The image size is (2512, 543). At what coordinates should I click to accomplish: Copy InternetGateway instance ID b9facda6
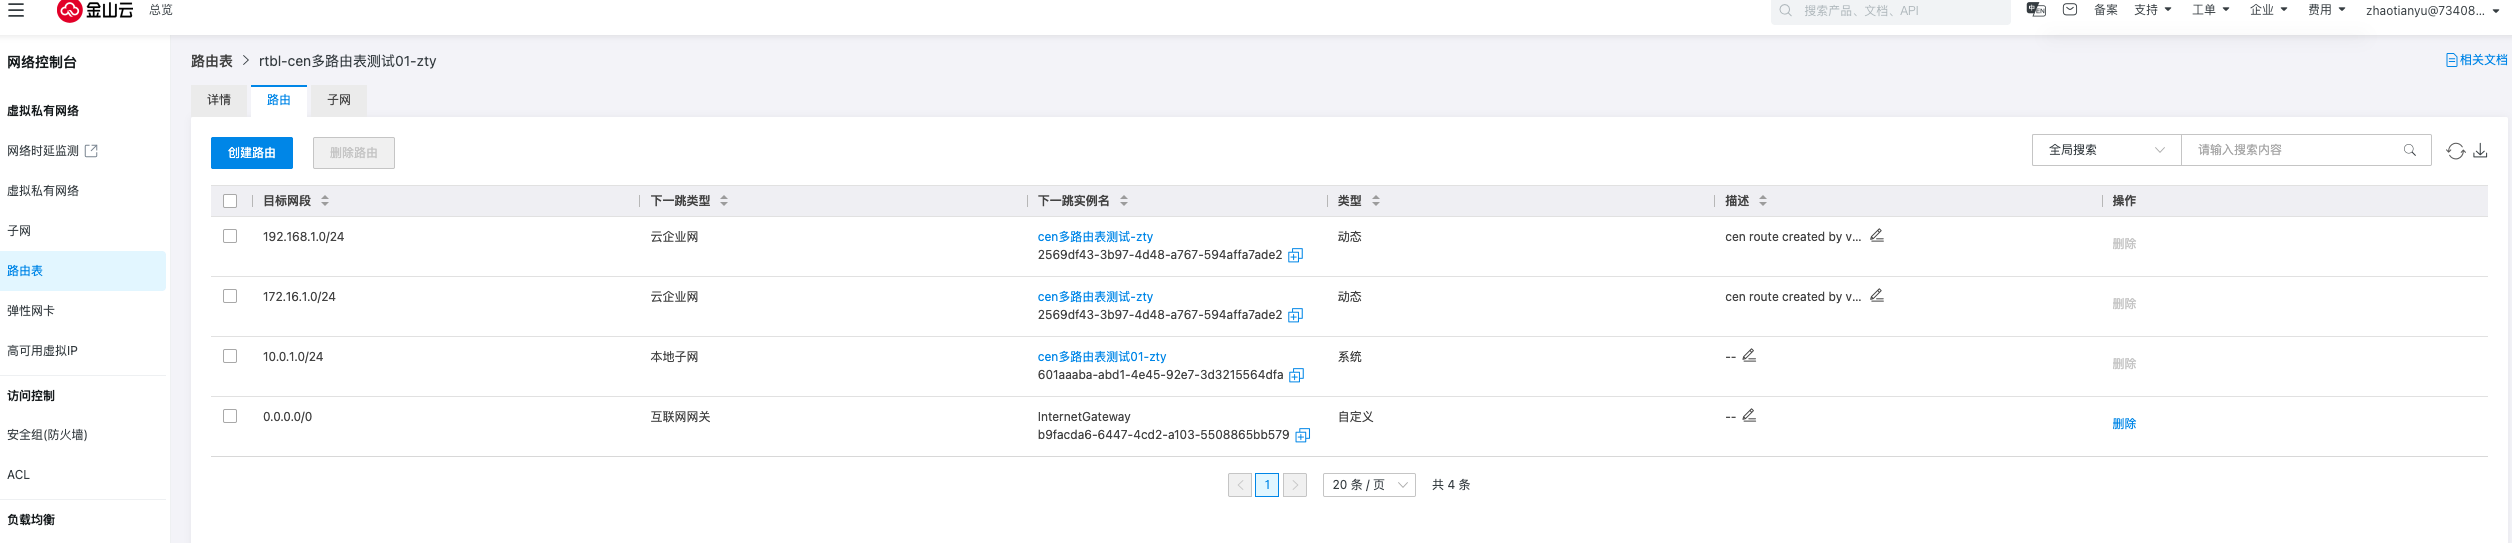click(x=1302, y=436)
